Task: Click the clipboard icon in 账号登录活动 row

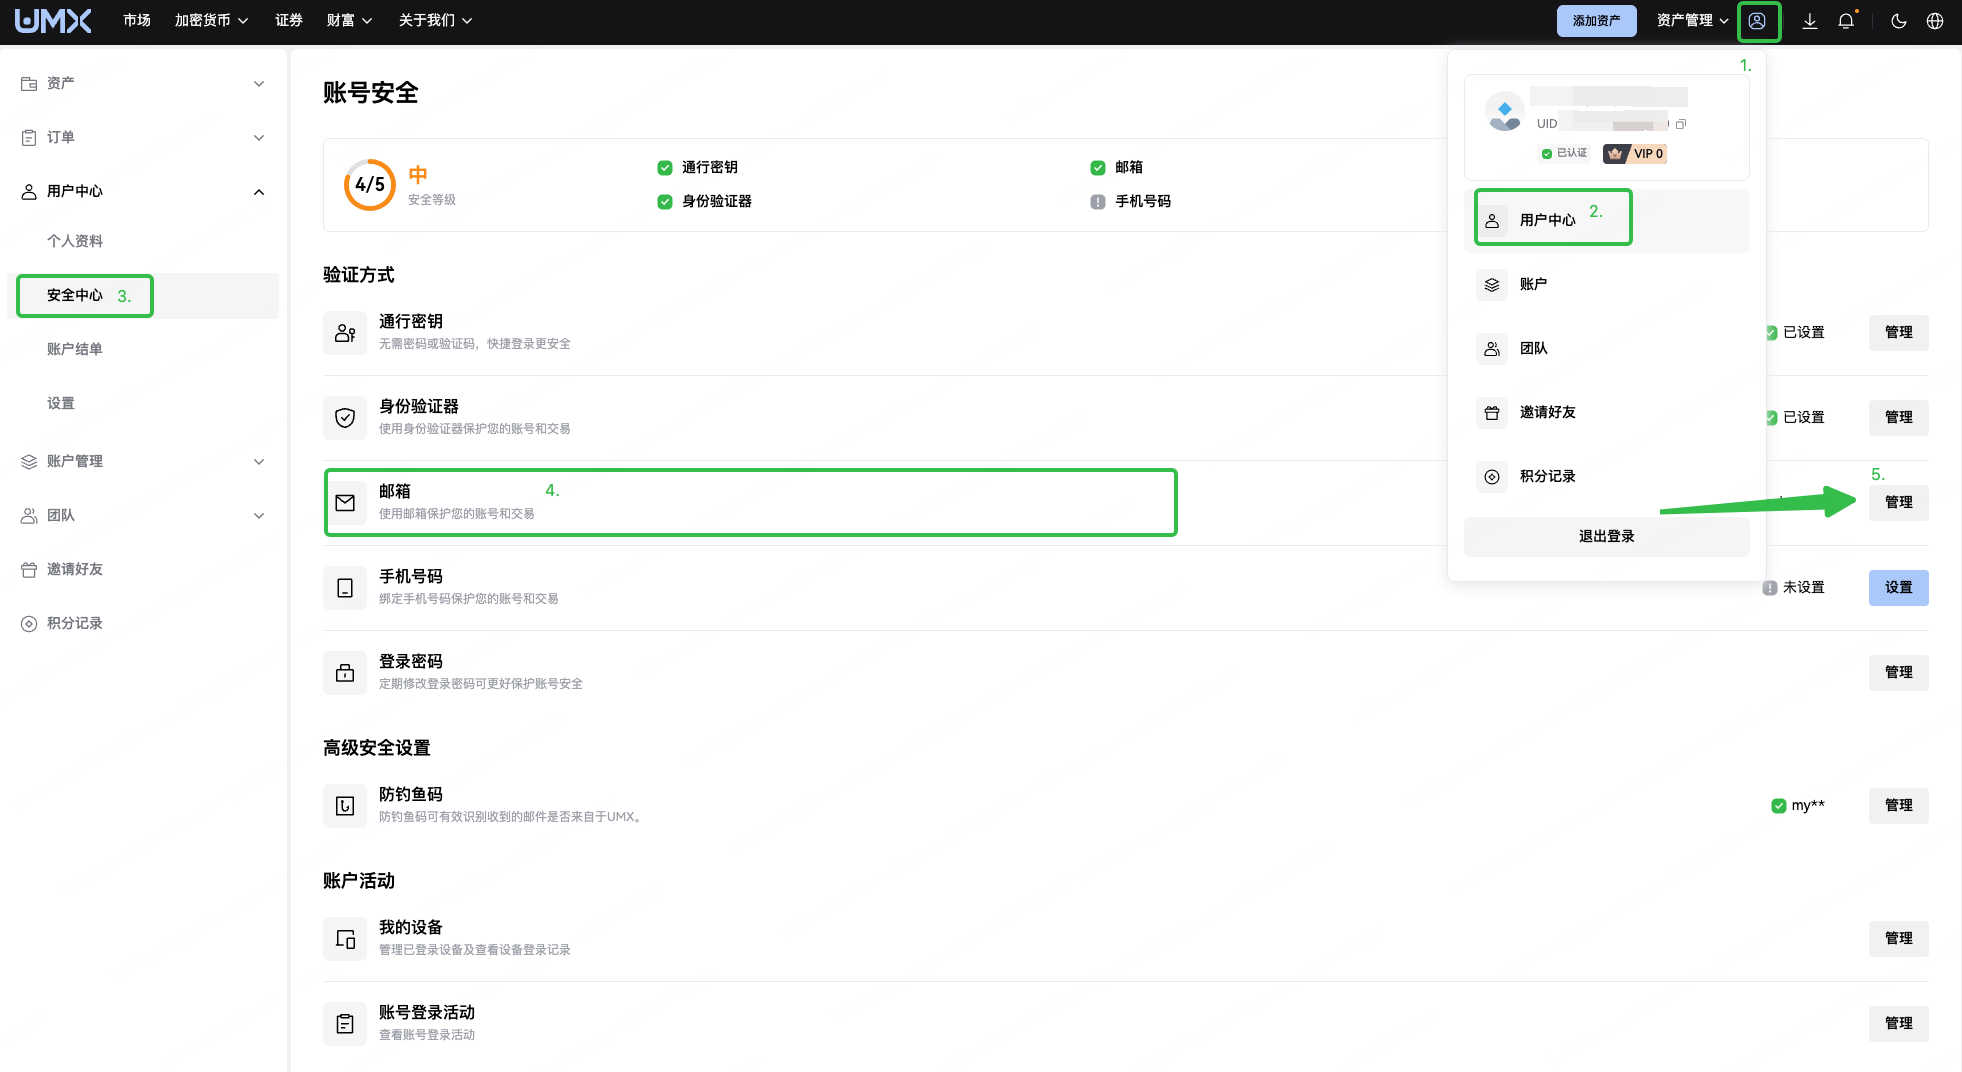Action: [x=345, y=1024]
